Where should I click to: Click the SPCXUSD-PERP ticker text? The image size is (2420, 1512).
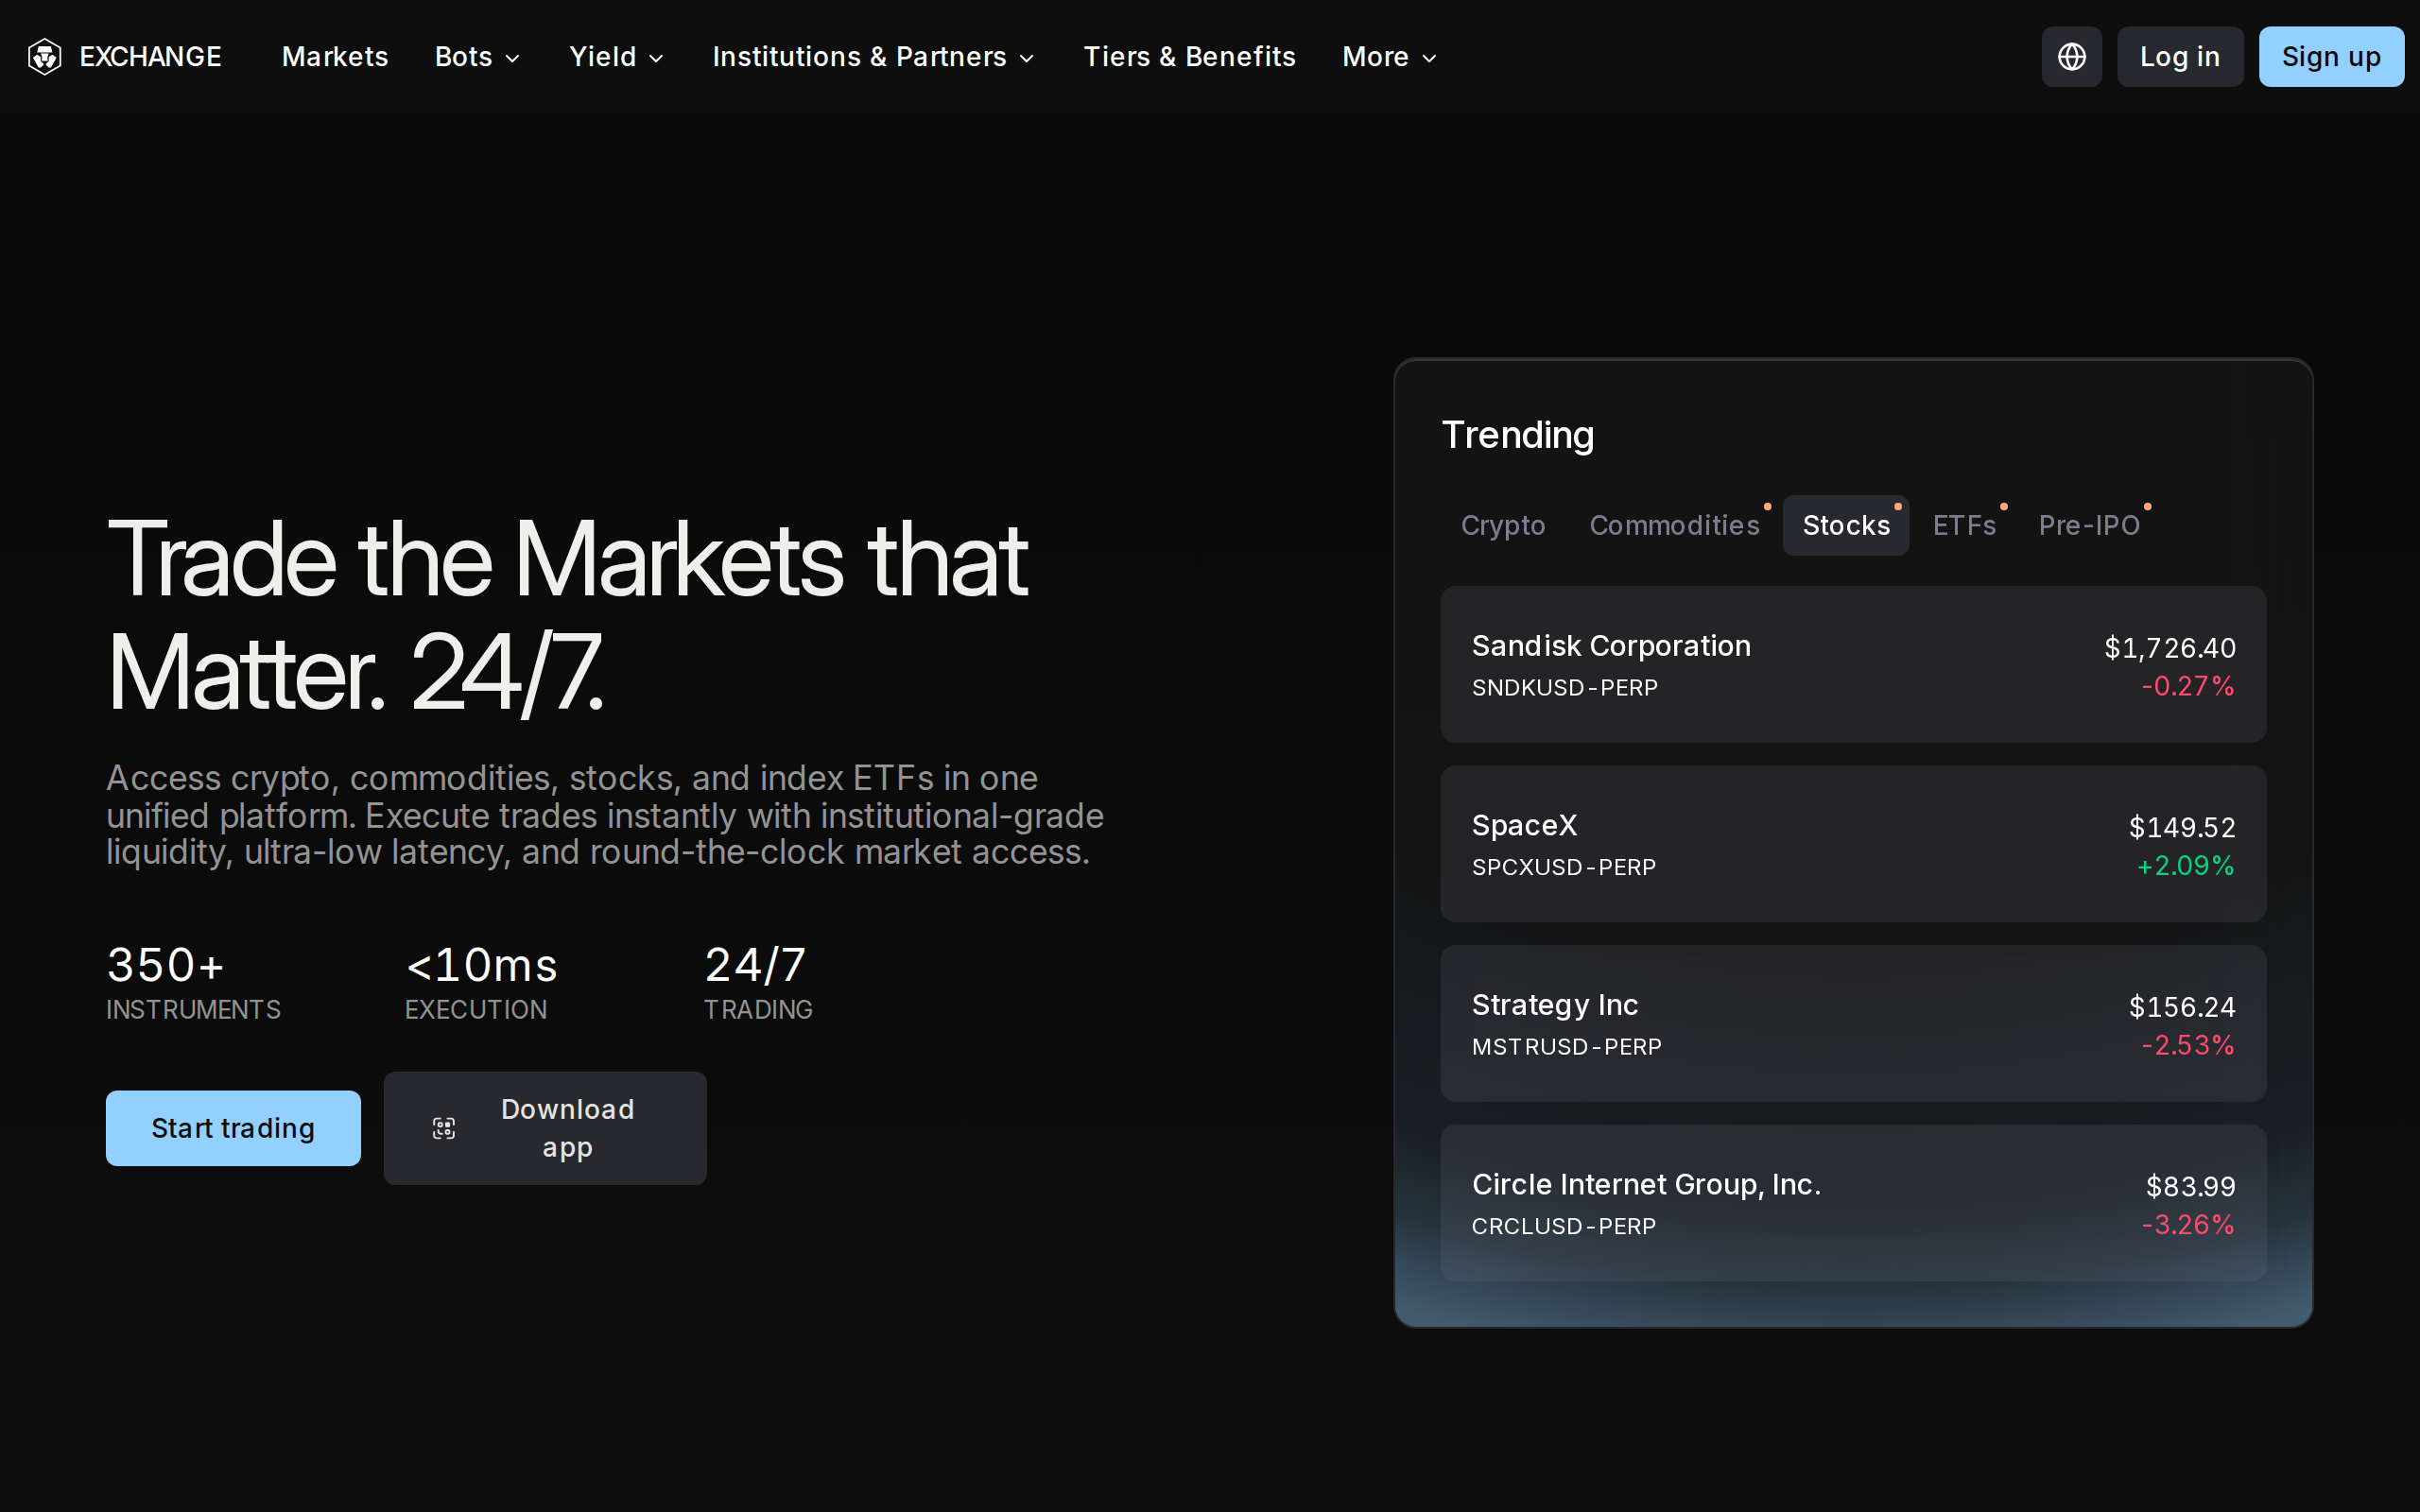1564,867
